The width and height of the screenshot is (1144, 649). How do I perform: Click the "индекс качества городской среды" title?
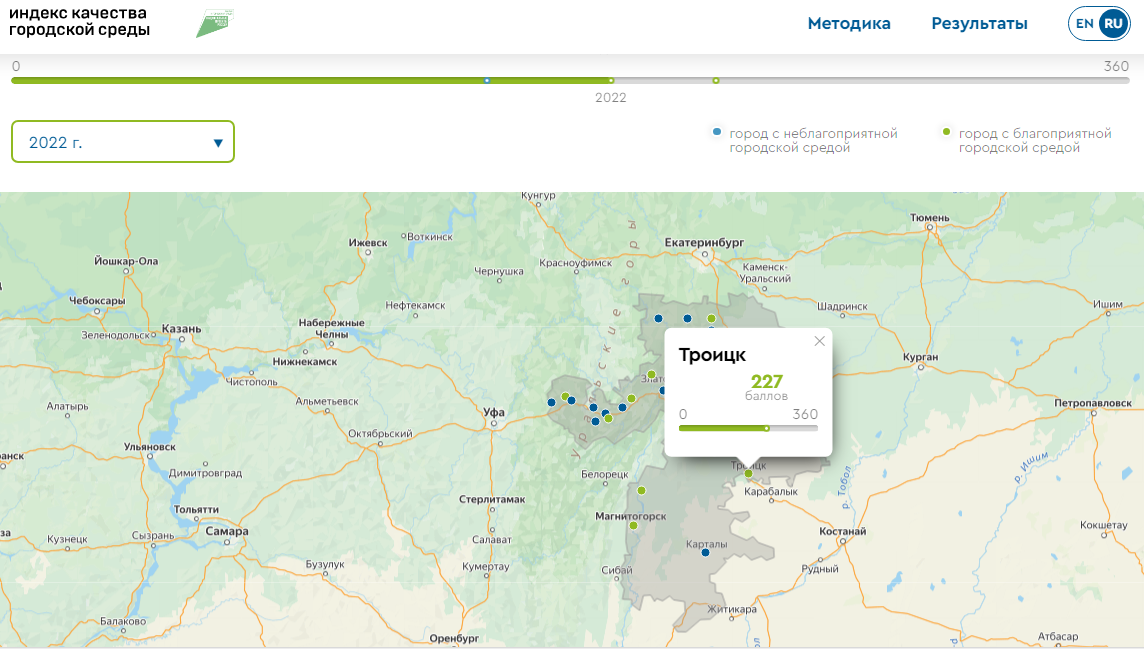tap(79, 22)
